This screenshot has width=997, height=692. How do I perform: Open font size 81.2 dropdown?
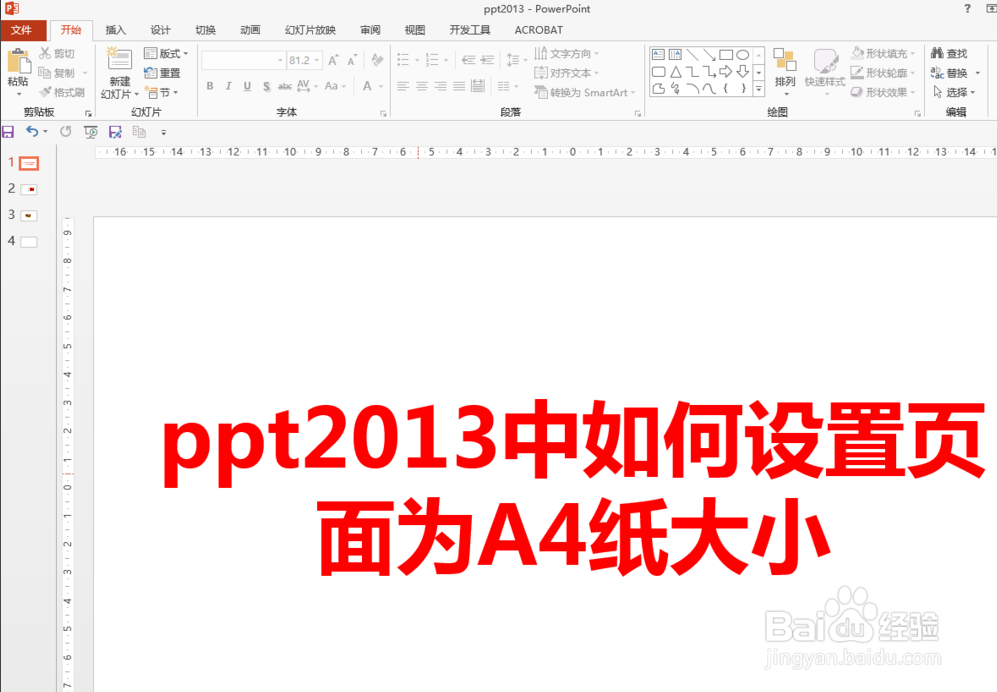coord(317,60)
